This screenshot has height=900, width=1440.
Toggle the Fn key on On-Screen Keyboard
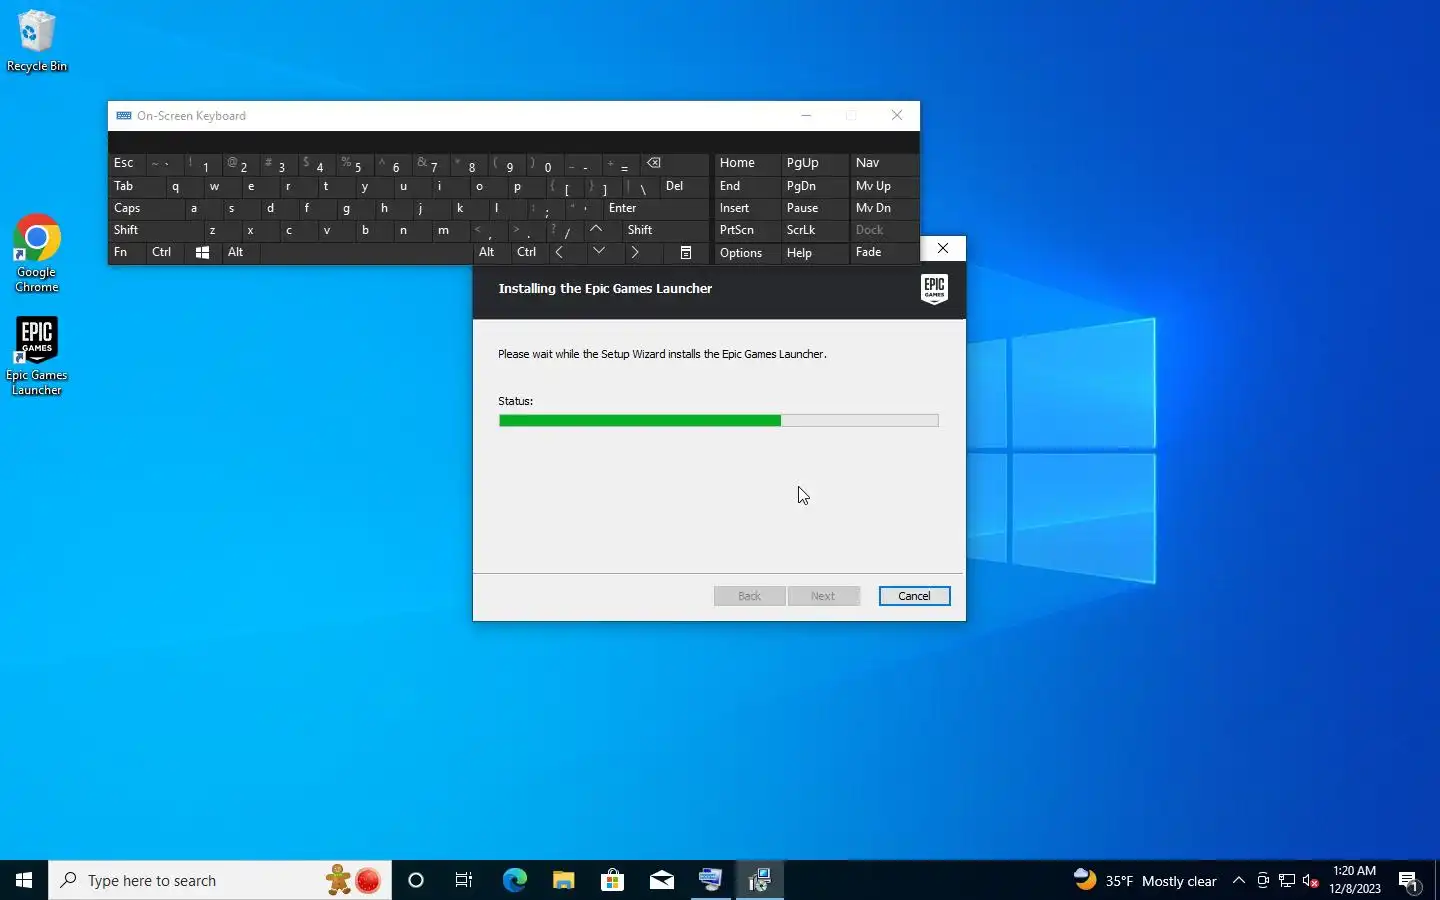coord(127,253)
